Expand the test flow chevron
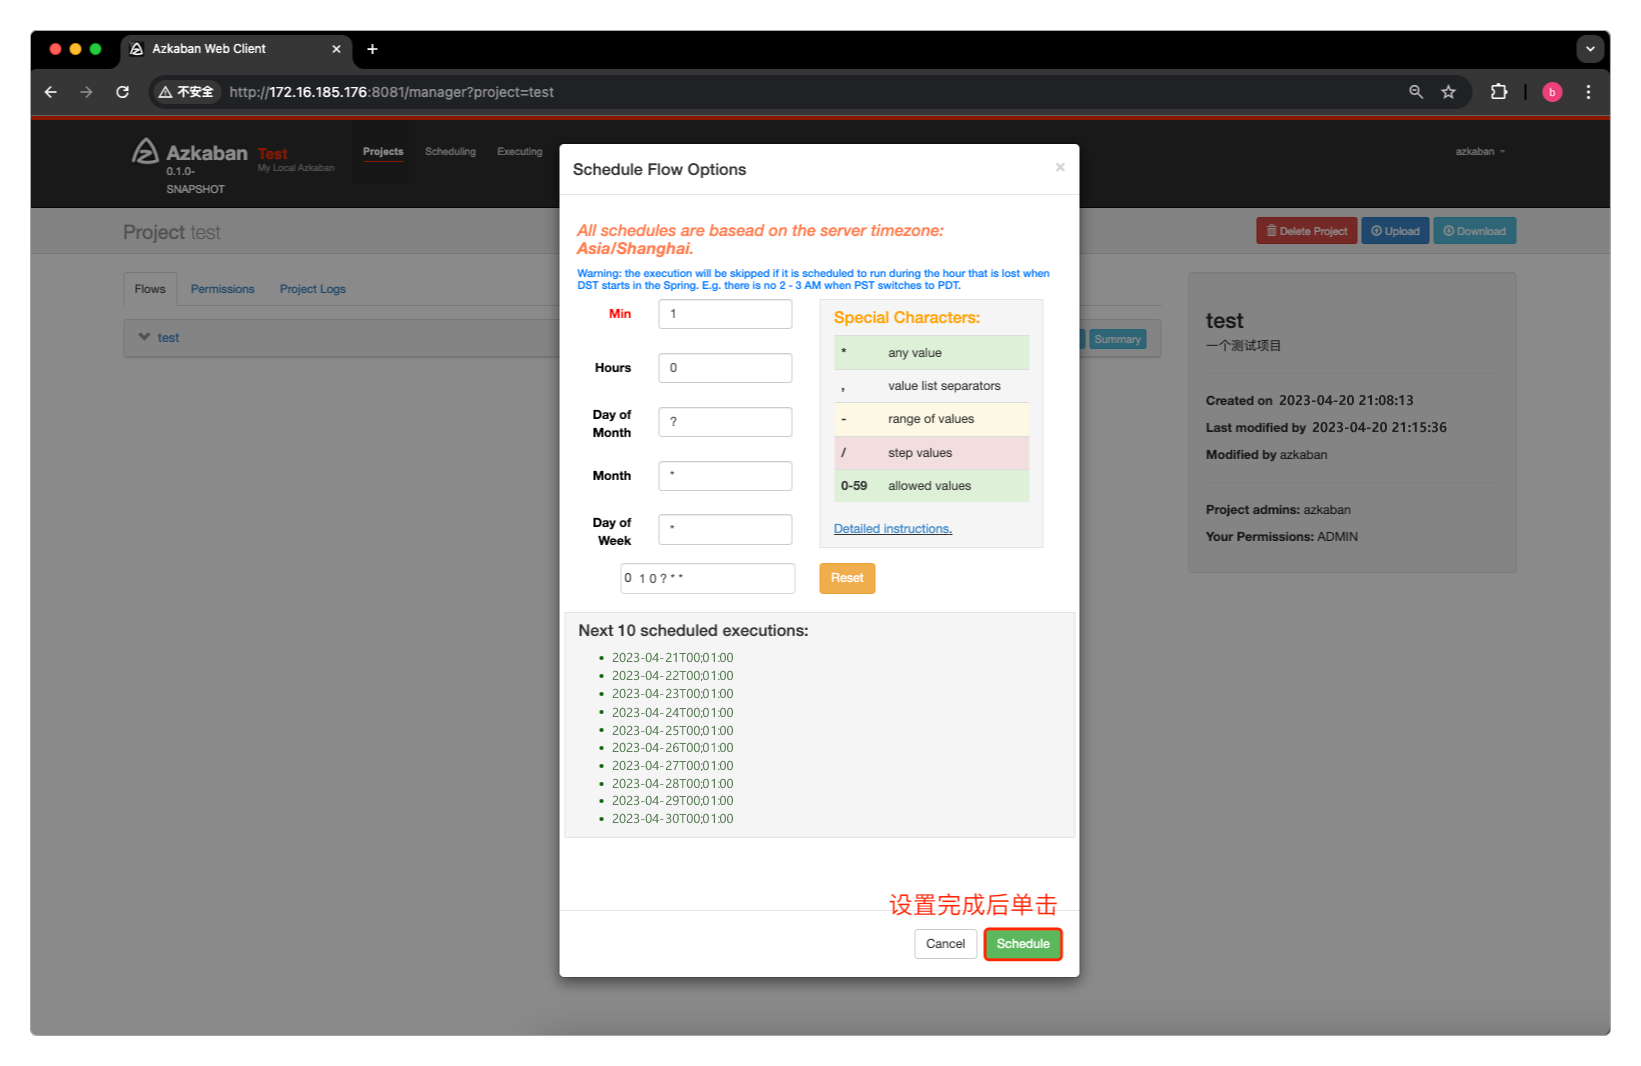The height and width of the screenshot is (1066, 1641). [144, 337]
